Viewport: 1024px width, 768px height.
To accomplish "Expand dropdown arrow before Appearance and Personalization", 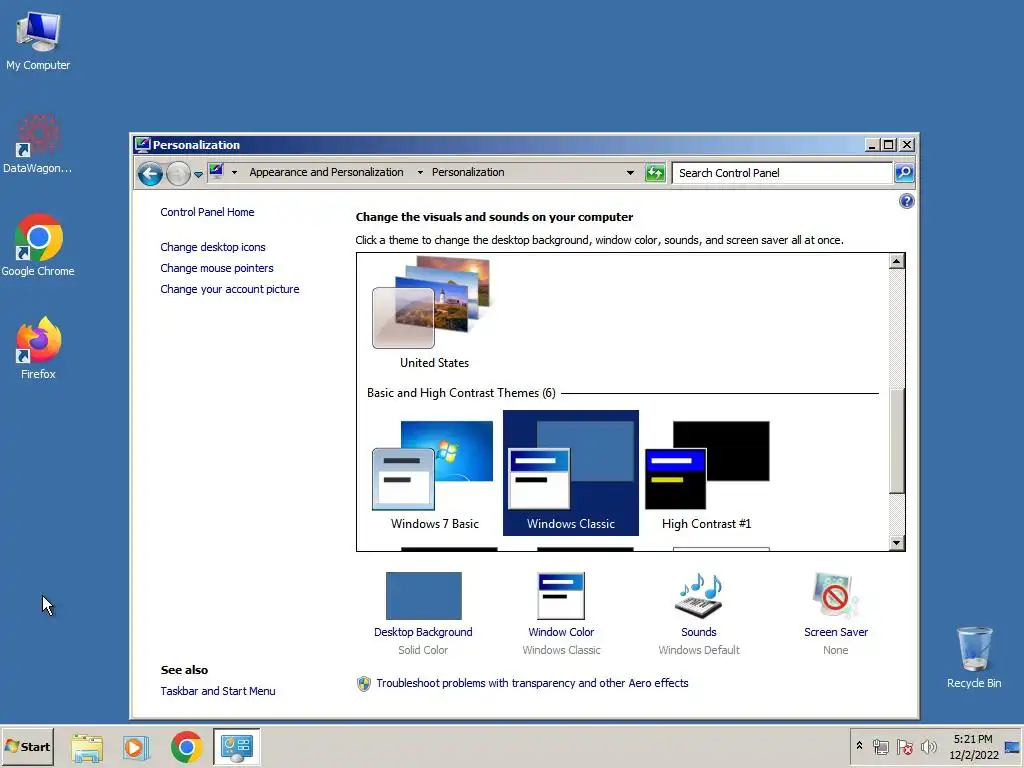I will click(234, 172).
